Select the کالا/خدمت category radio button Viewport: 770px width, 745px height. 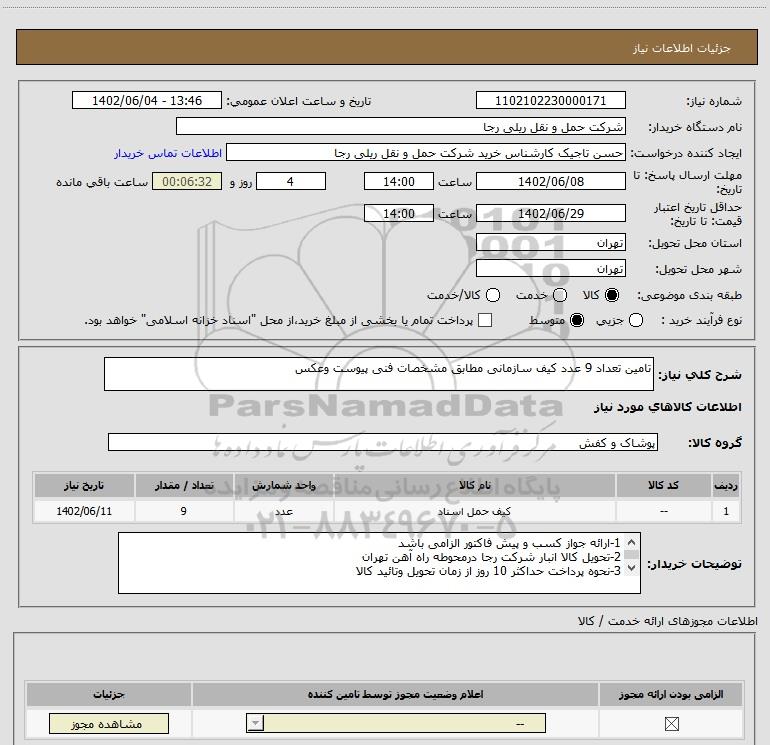(x=493, y=295)
